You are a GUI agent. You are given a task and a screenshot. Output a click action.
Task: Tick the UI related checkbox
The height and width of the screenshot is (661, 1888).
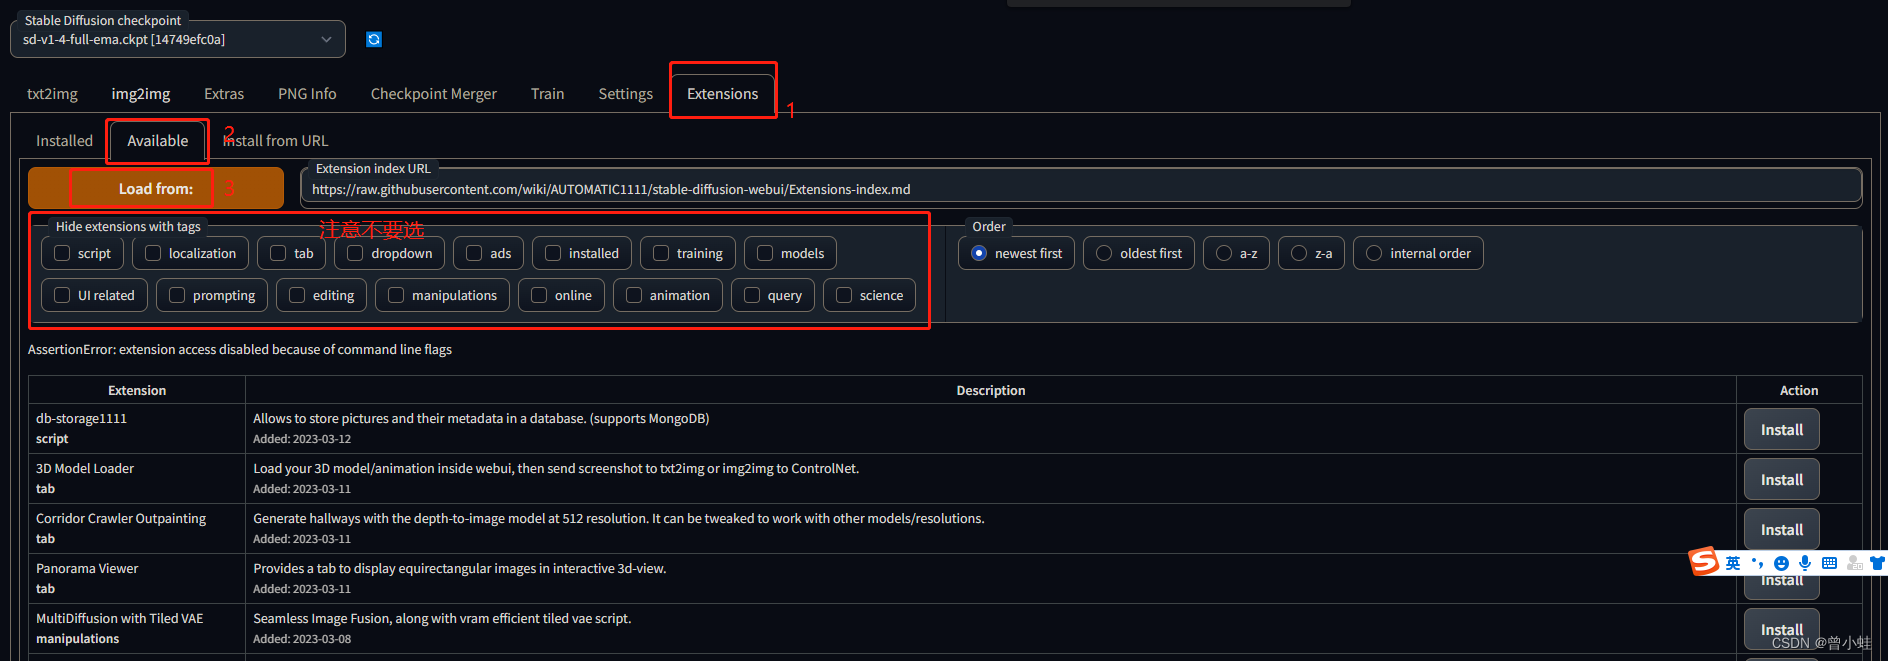(x=62, y=295)
